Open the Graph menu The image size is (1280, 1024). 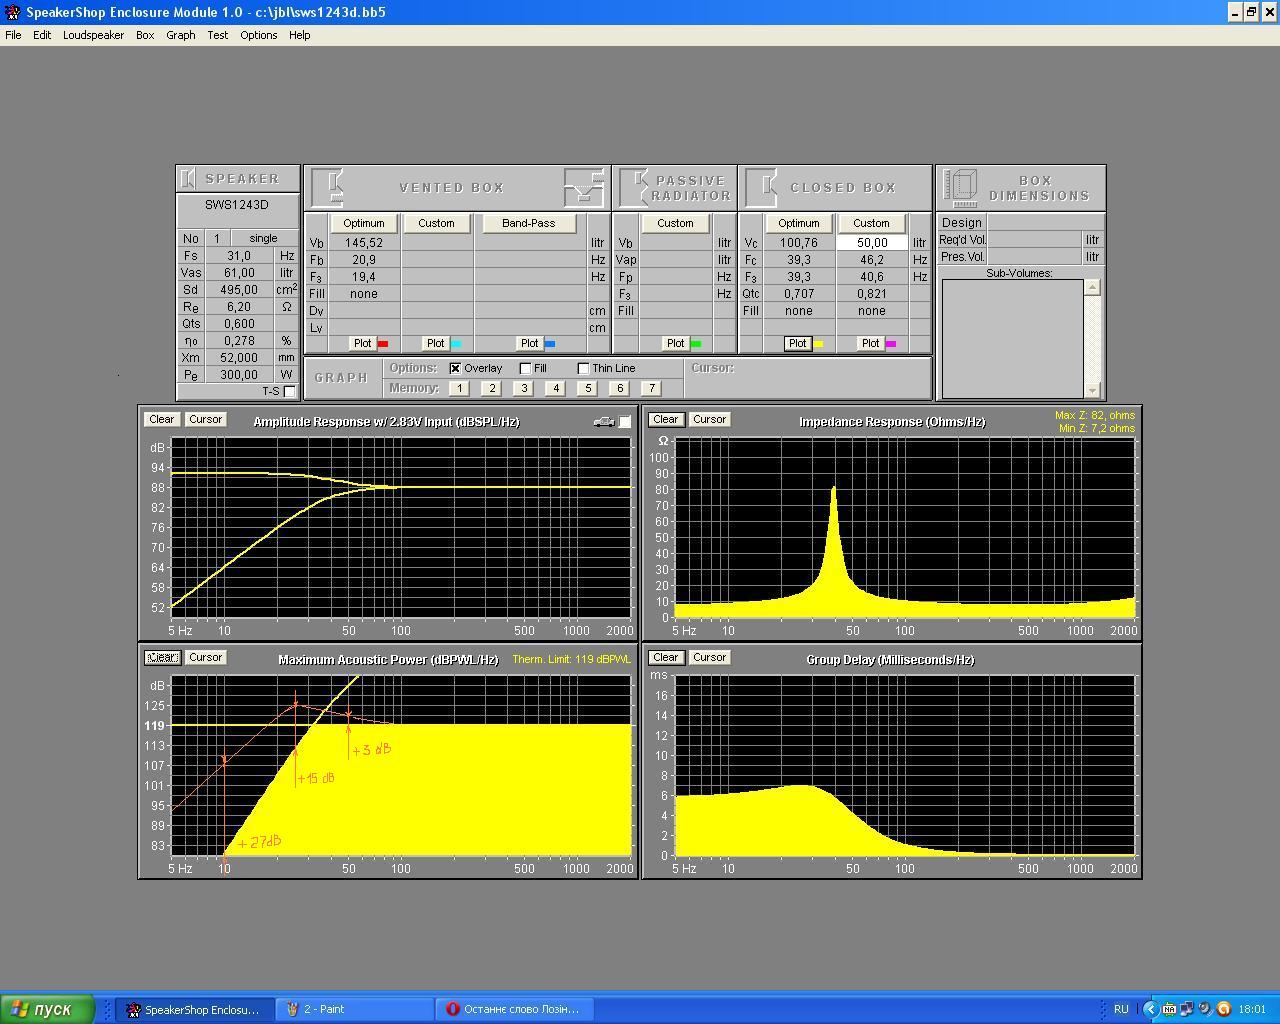(x=180, y=35)
